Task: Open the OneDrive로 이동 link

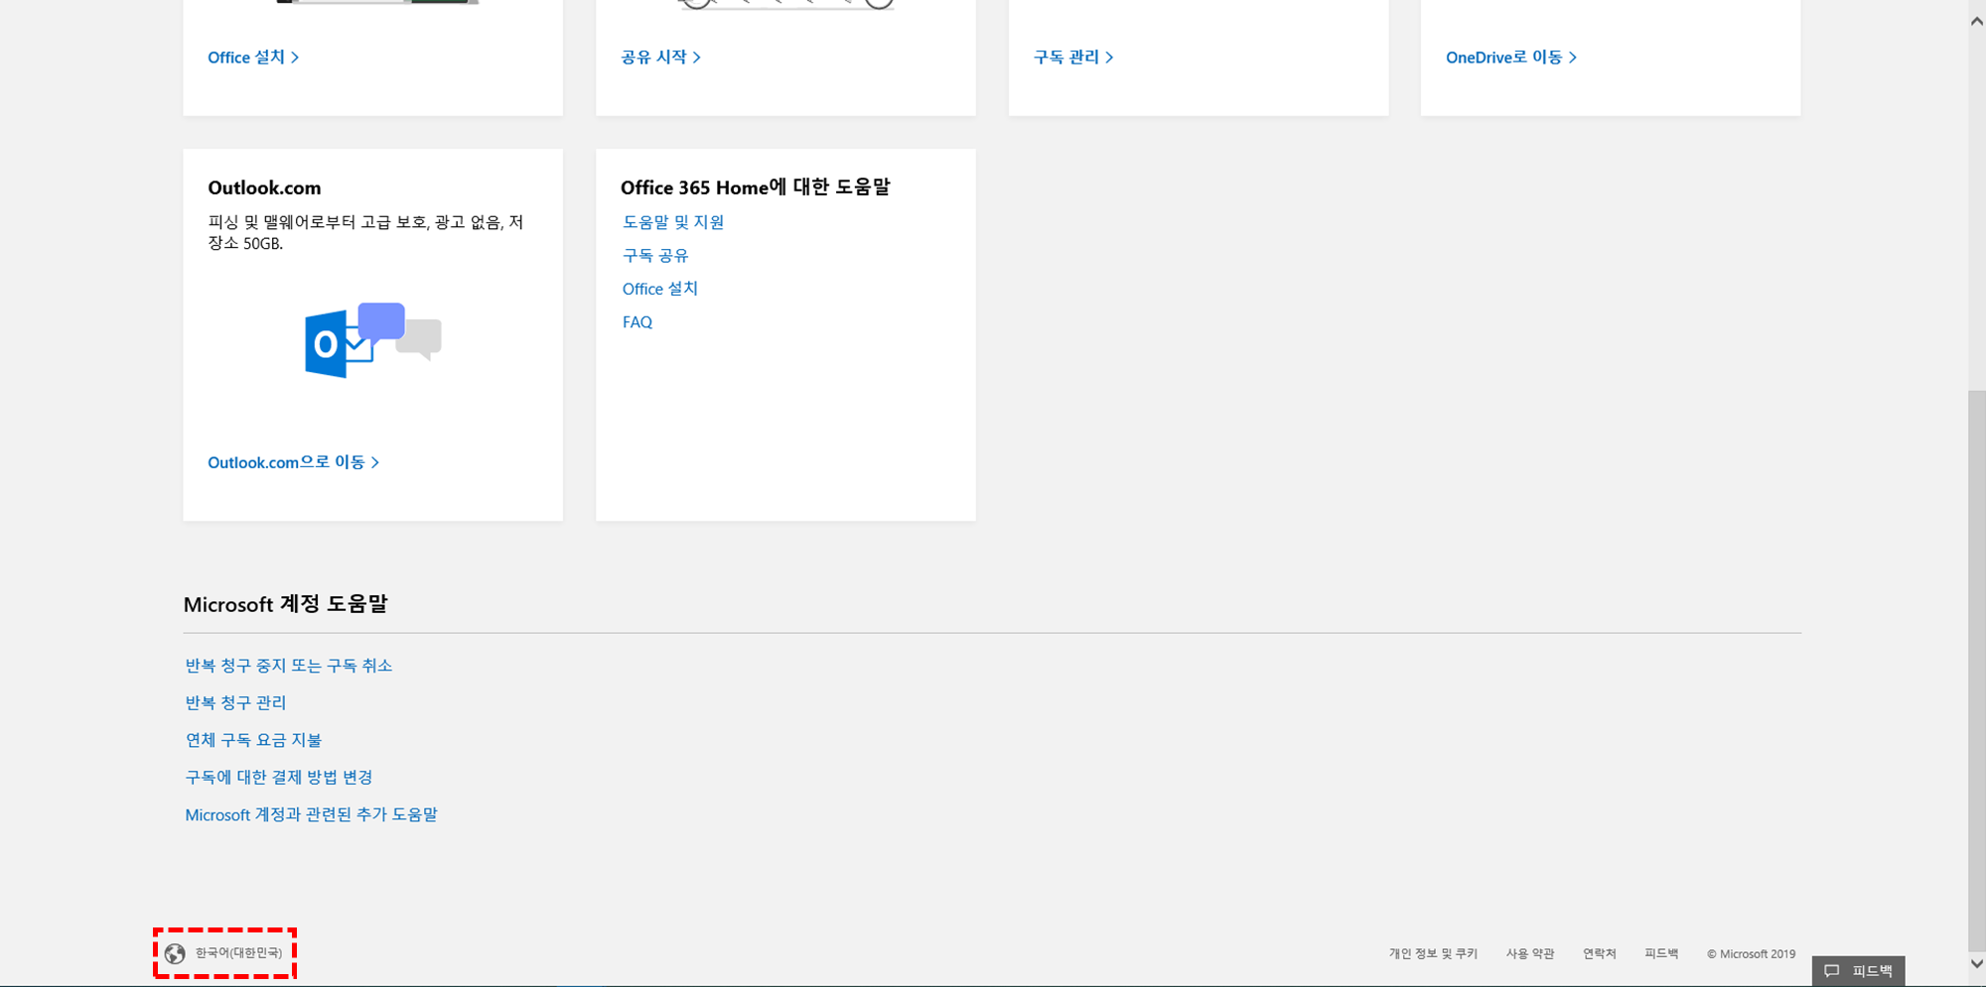Action: click(1511, 57)
